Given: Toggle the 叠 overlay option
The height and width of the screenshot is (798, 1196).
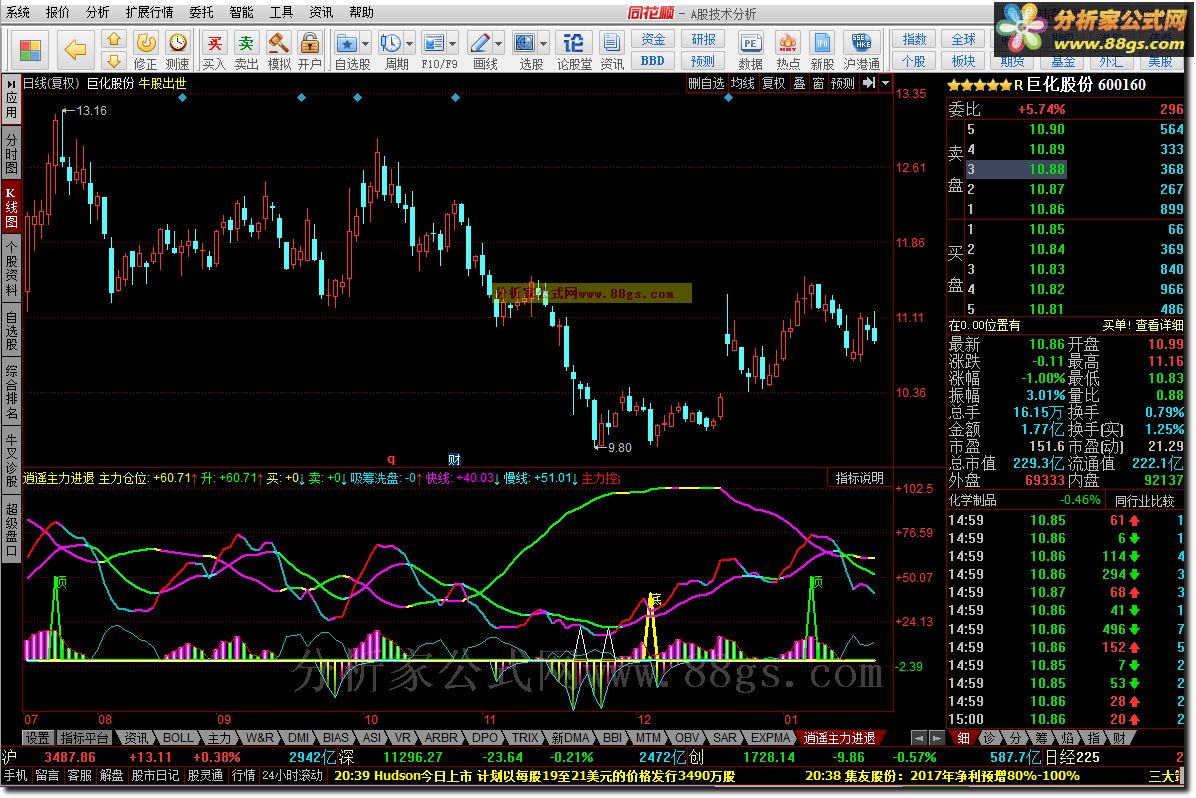Looking at the screenshot, I should point(799,83).
